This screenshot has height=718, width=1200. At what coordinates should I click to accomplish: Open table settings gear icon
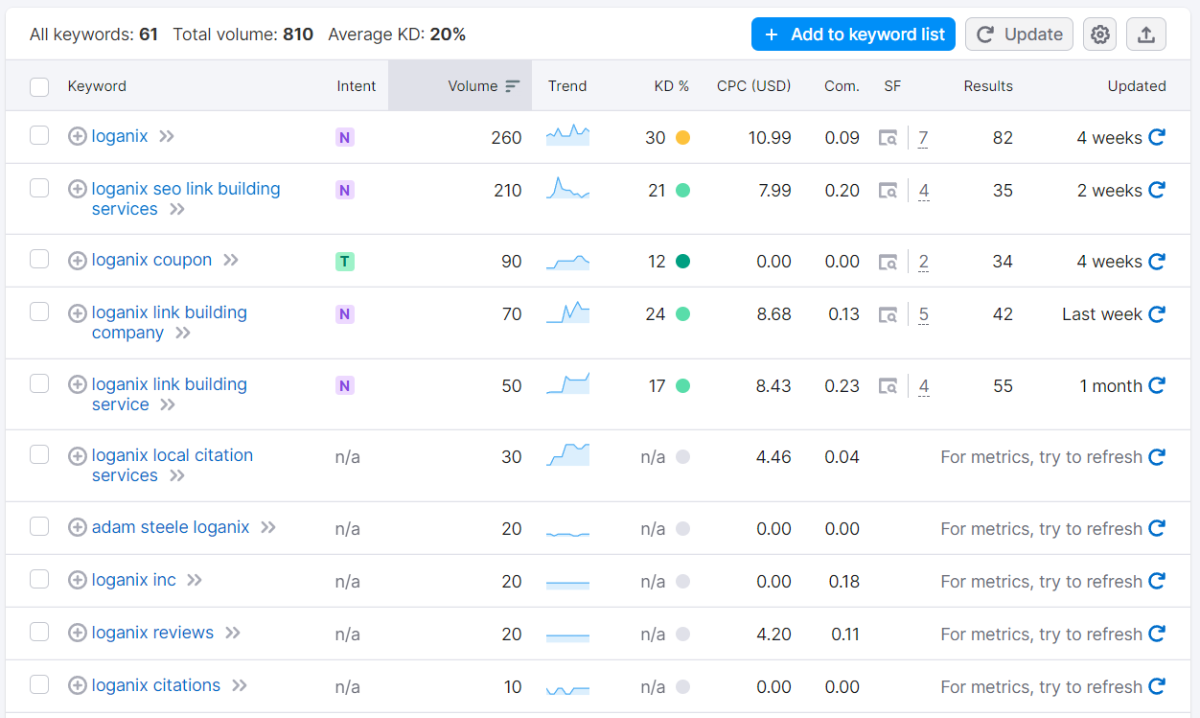coord(1100,35)
